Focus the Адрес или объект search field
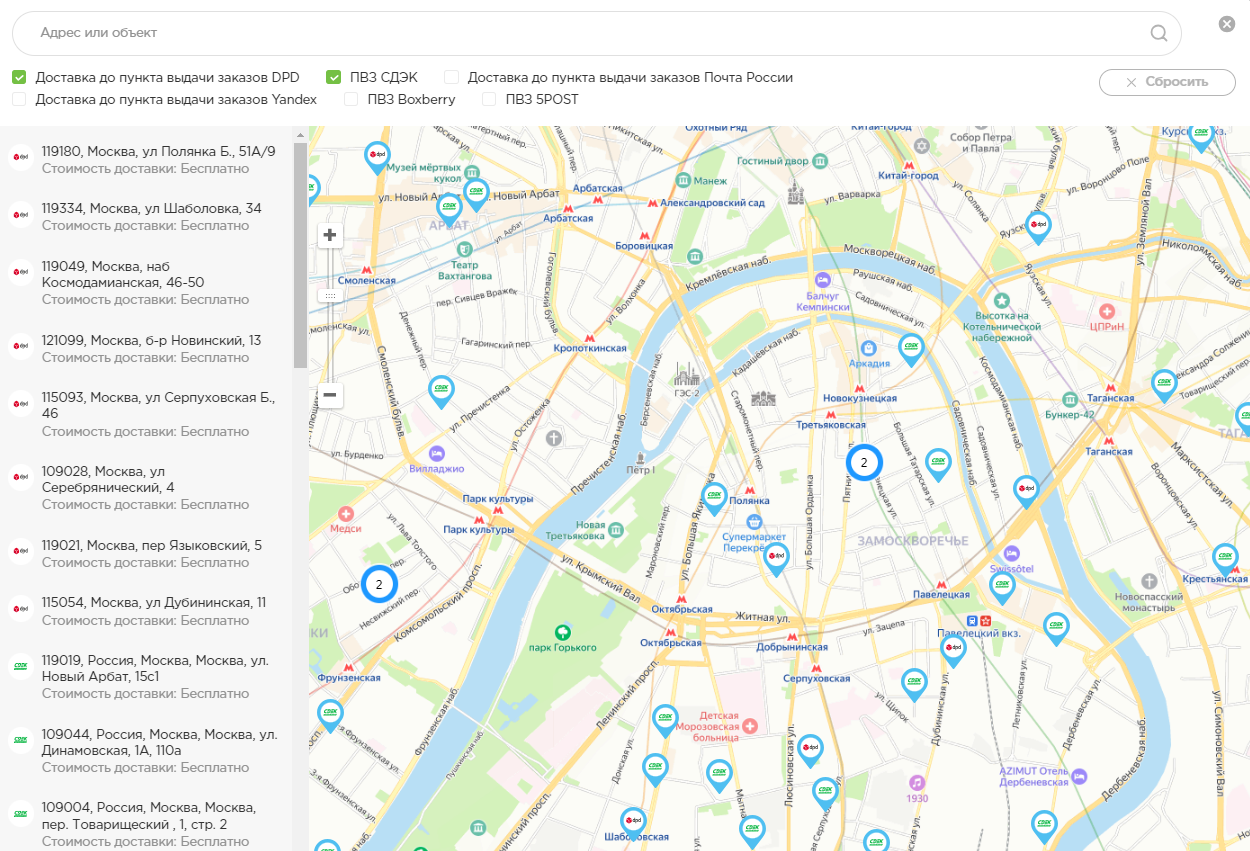The width and height of the screenshot is (1250, 851). pos(596,33)
